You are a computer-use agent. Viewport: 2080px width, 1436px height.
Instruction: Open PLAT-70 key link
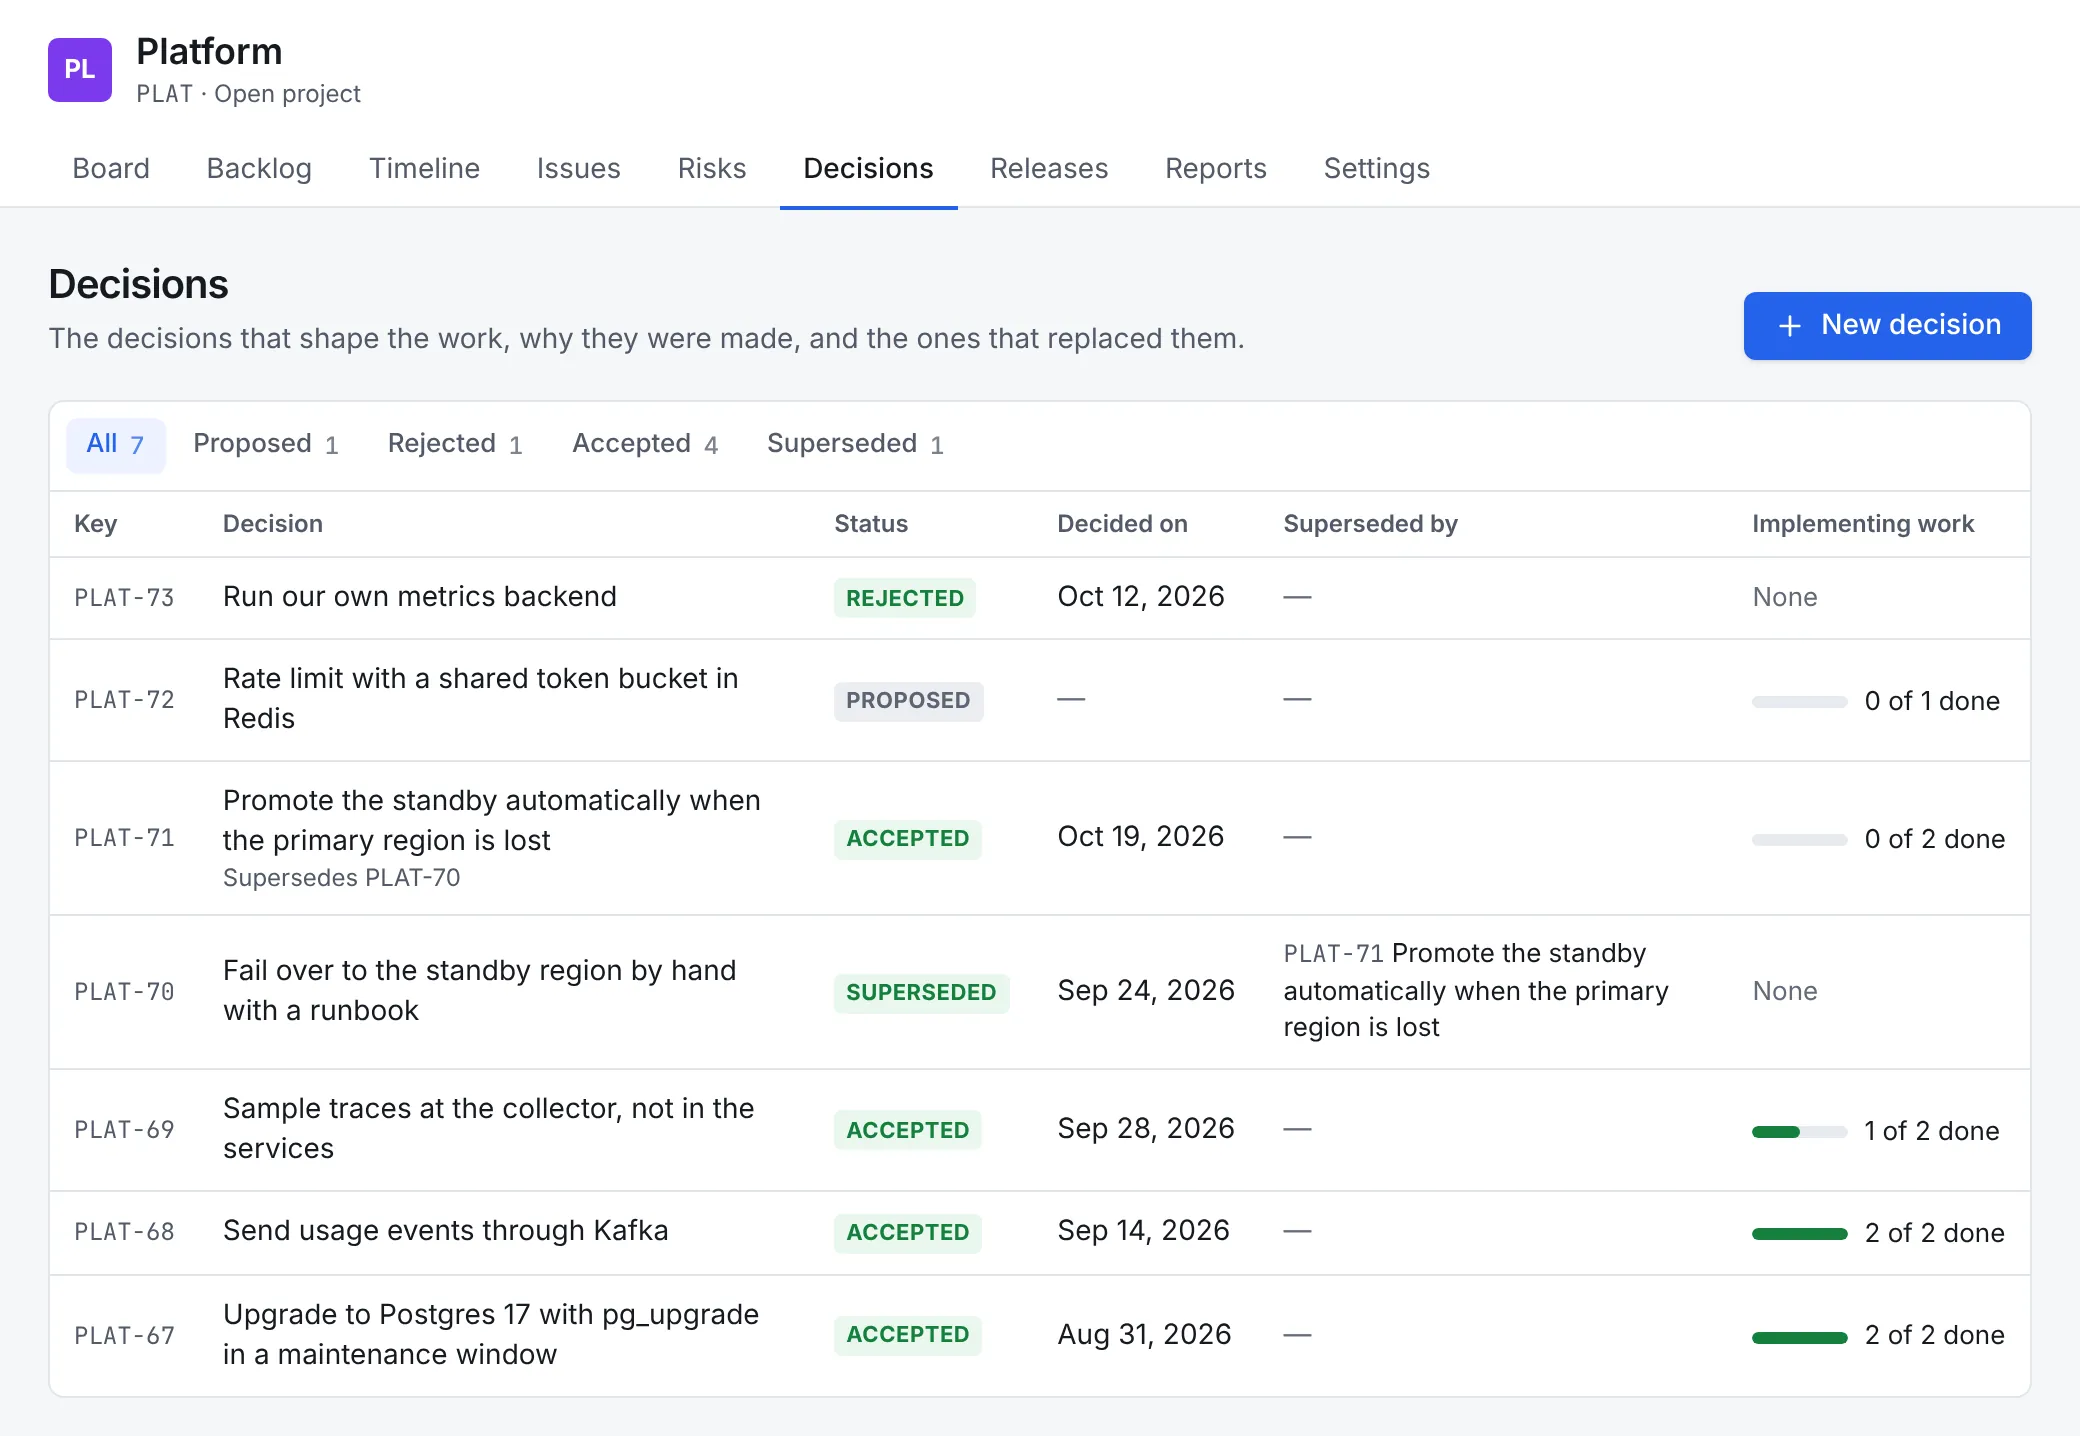124,992
